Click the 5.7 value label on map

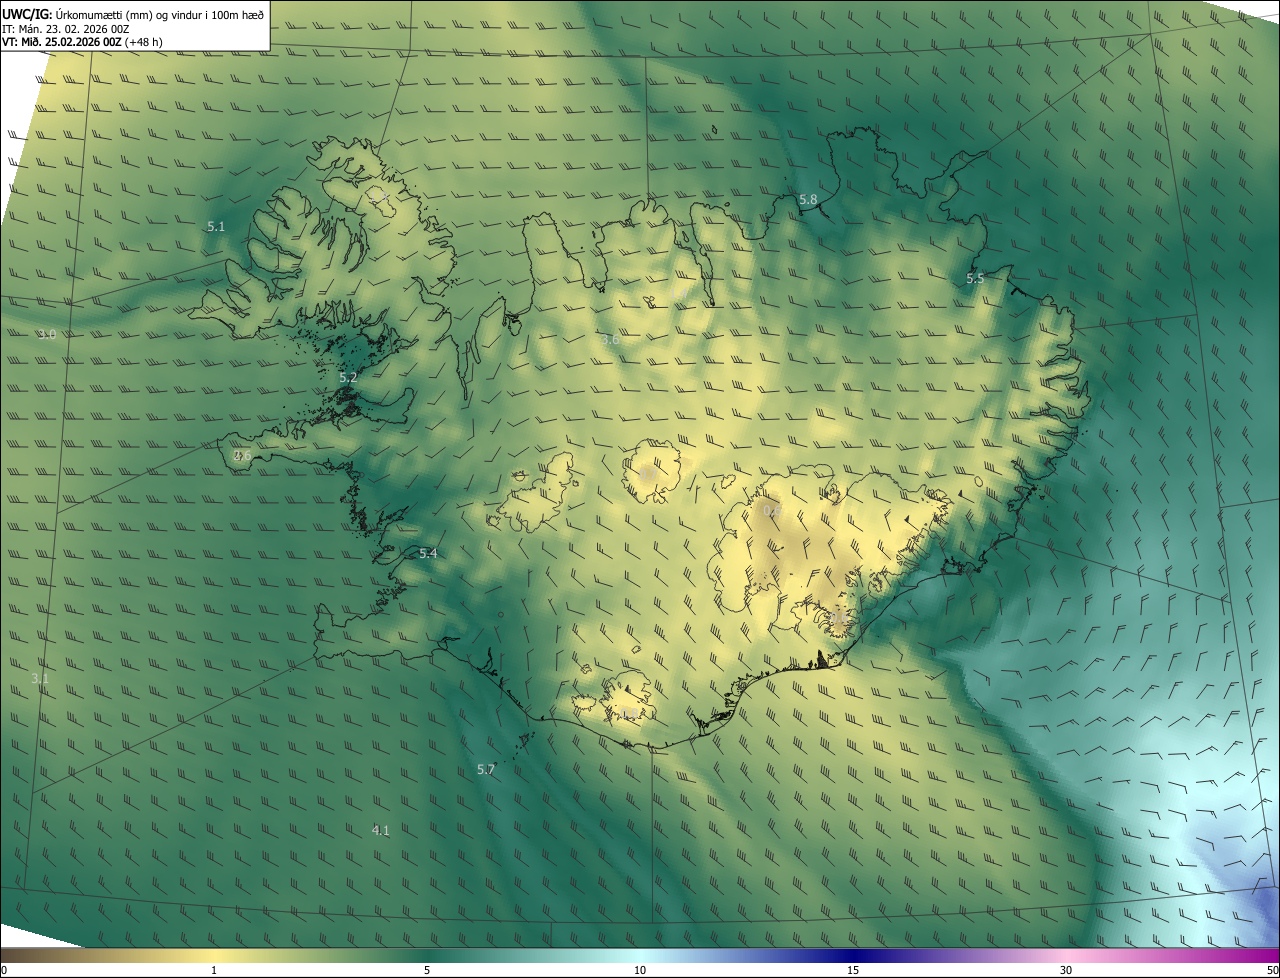[x=486, y=769]
